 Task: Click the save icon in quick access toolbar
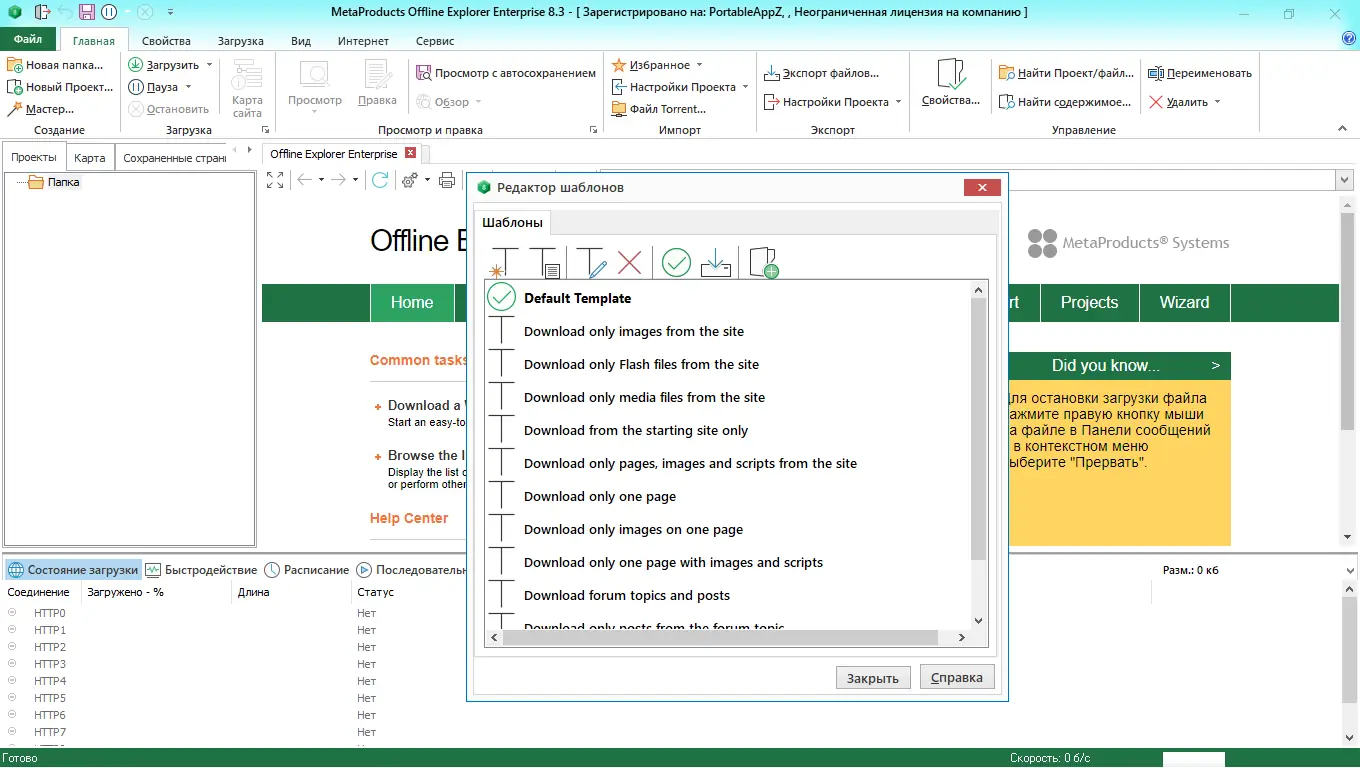86,12
